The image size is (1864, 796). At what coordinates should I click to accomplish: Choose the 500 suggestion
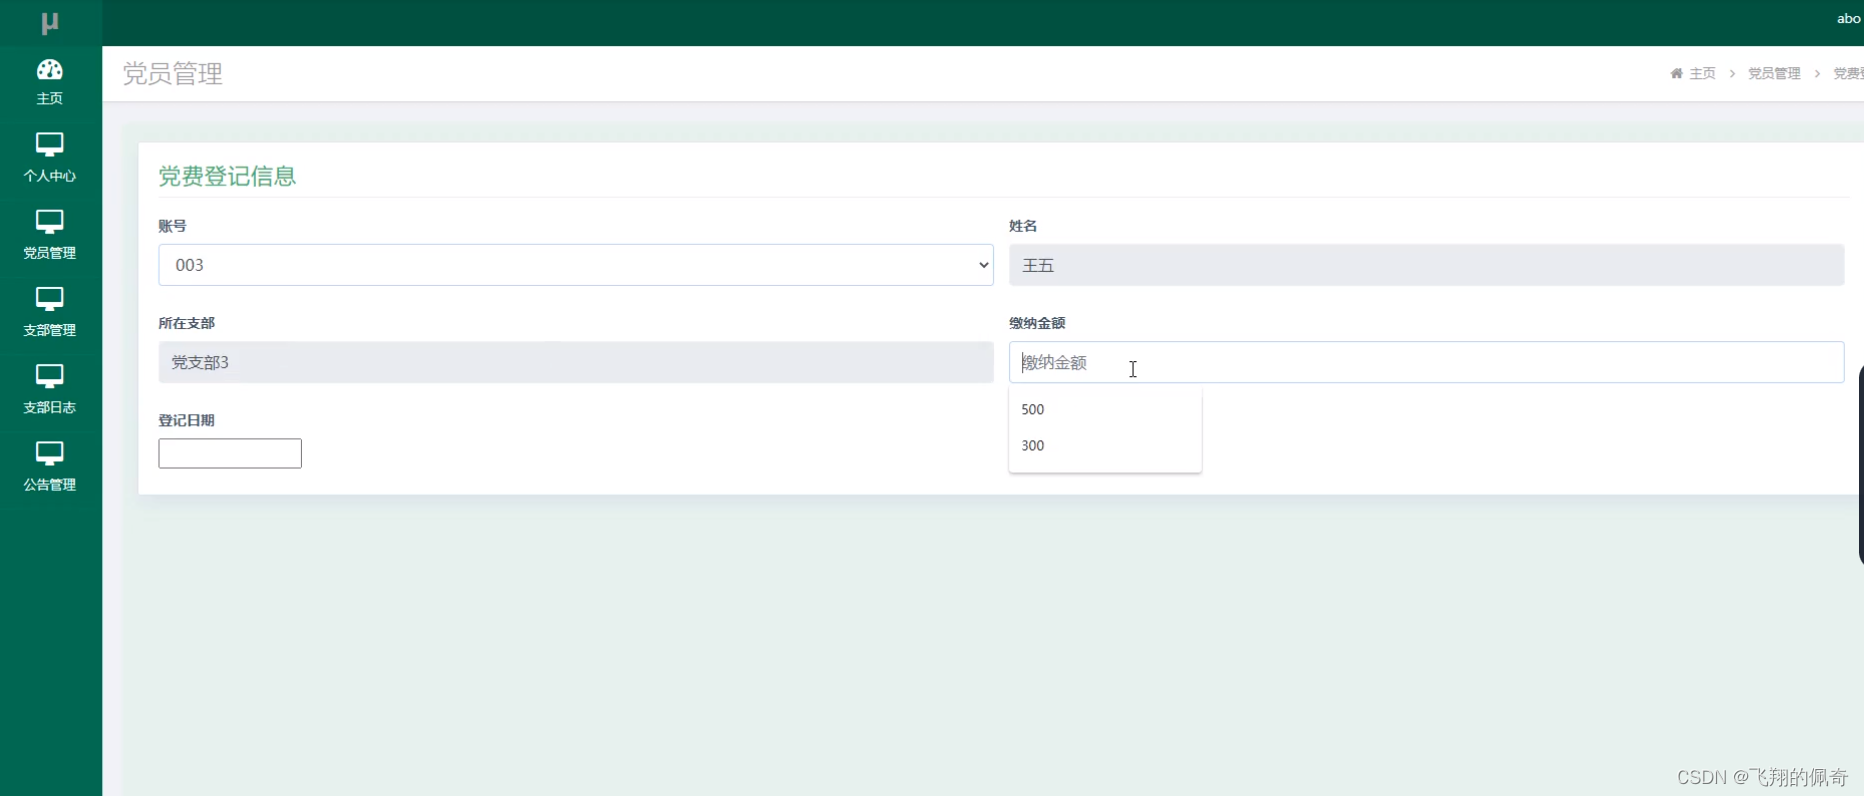(x=1105, y=409)
